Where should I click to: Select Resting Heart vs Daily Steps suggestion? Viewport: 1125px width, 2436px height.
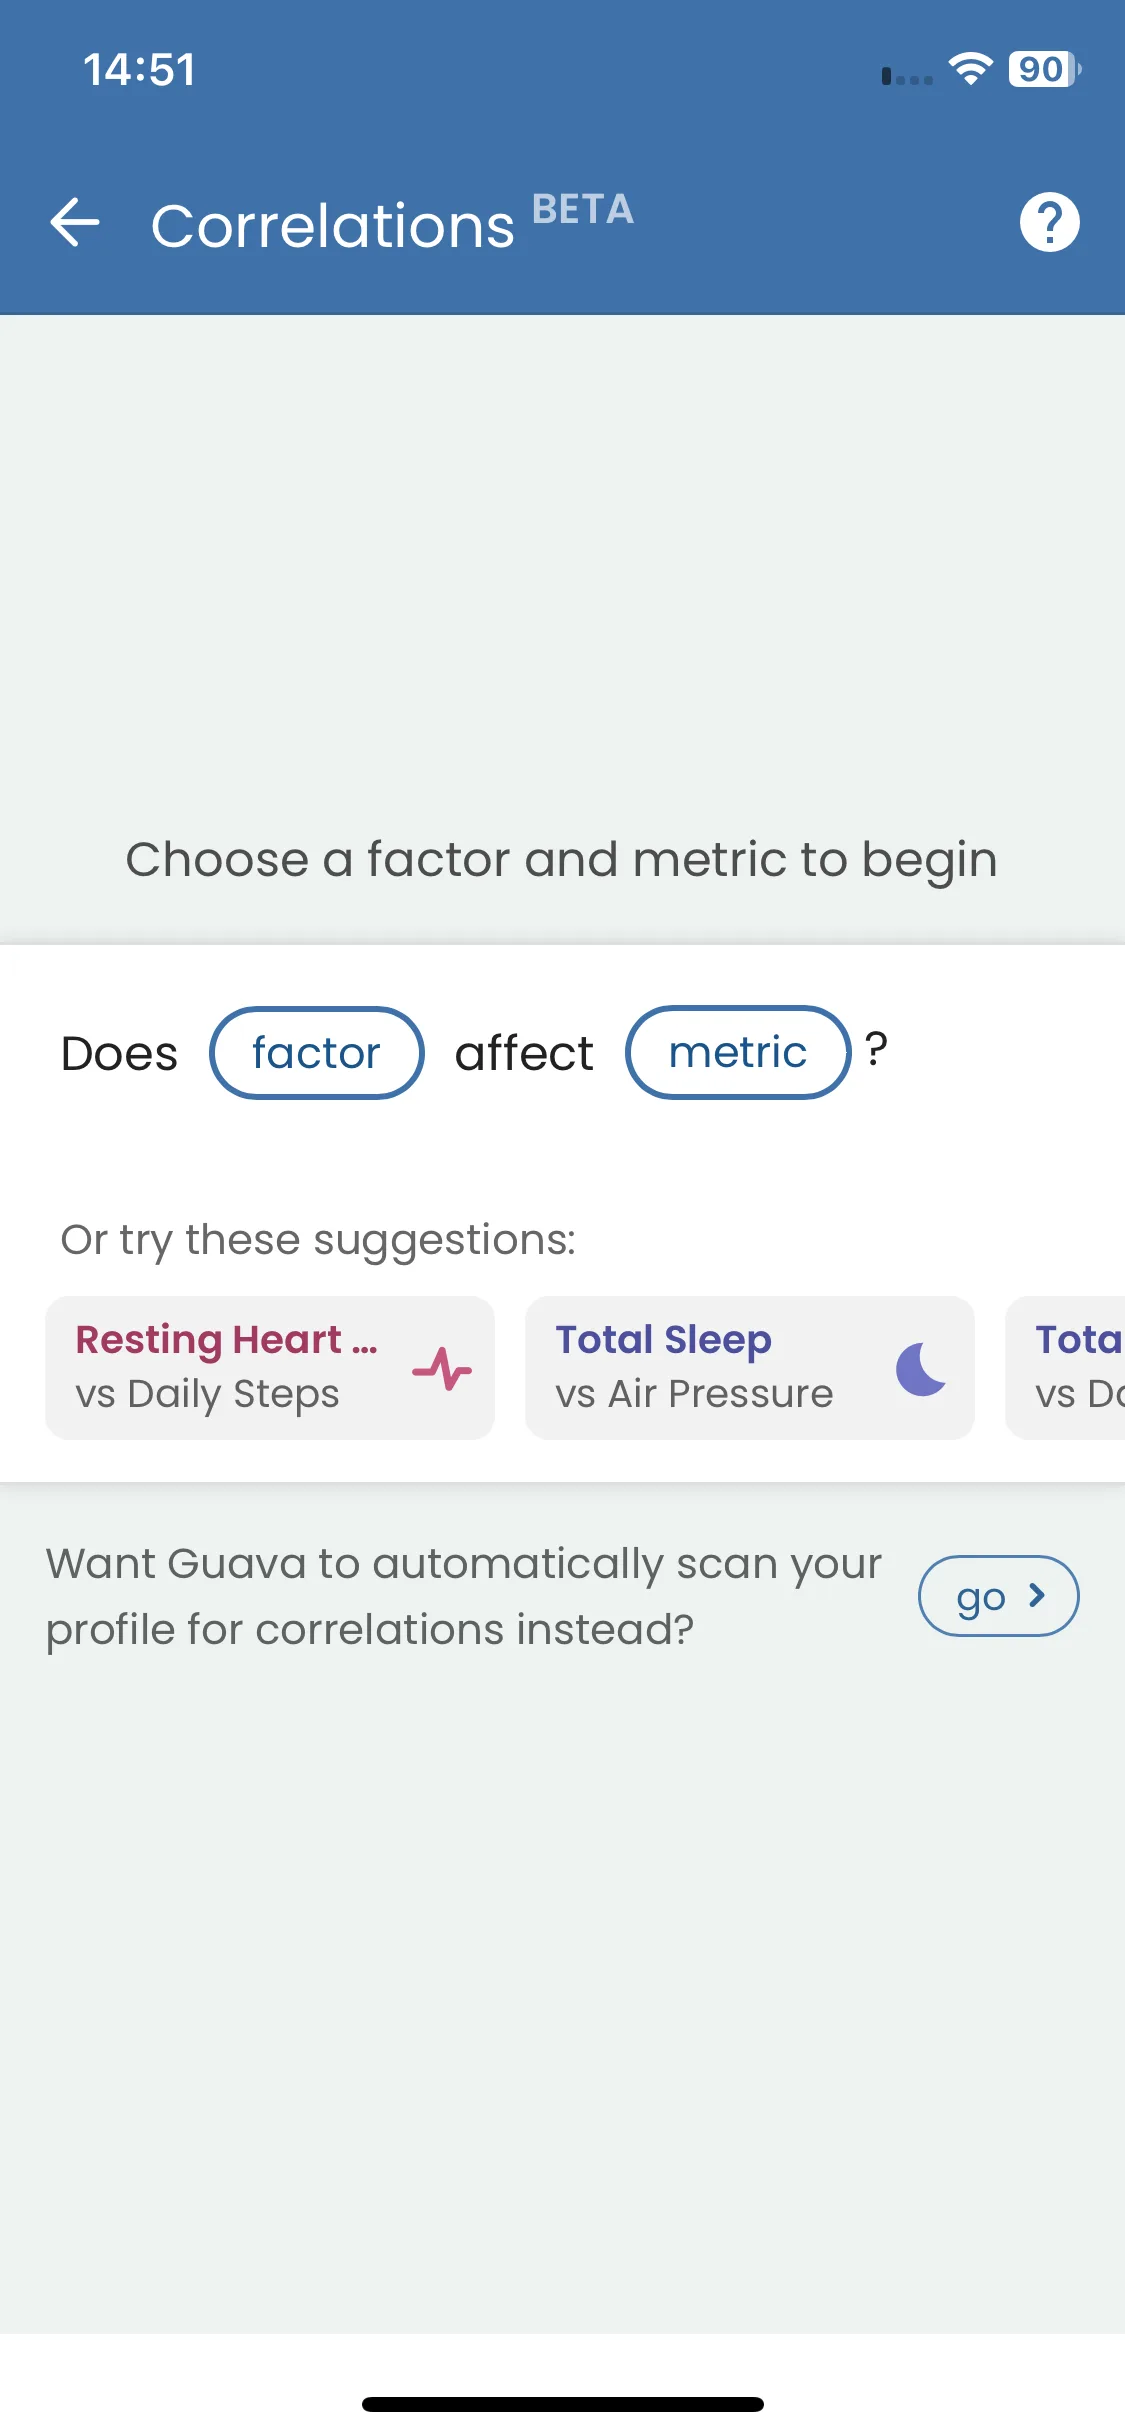pyautogui.click(x=230, y=1368)
